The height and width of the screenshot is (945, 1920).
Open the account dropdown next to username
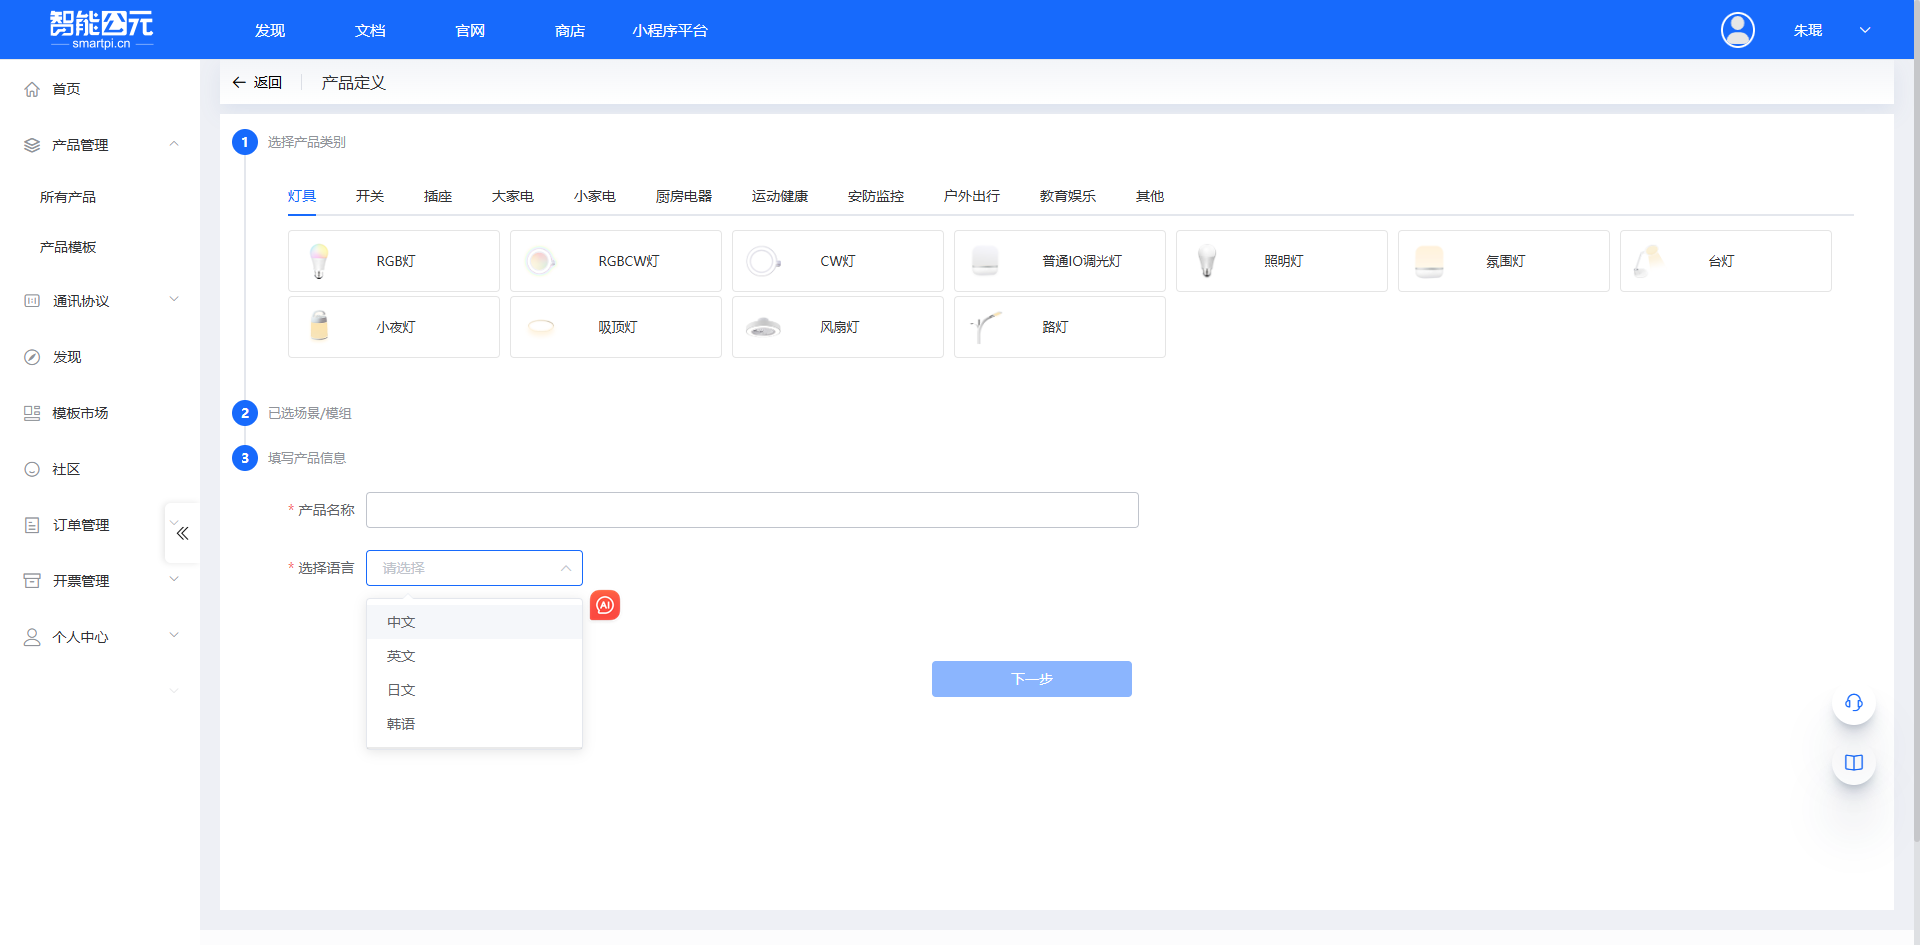coord(1865,30)
